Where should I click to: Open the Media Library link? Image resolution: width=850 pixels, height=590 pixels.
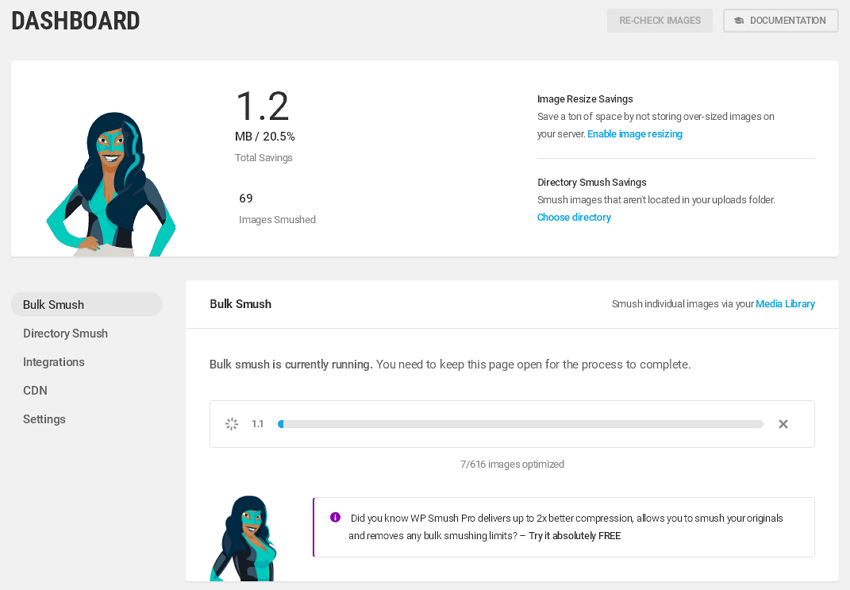tap(785, 304)
